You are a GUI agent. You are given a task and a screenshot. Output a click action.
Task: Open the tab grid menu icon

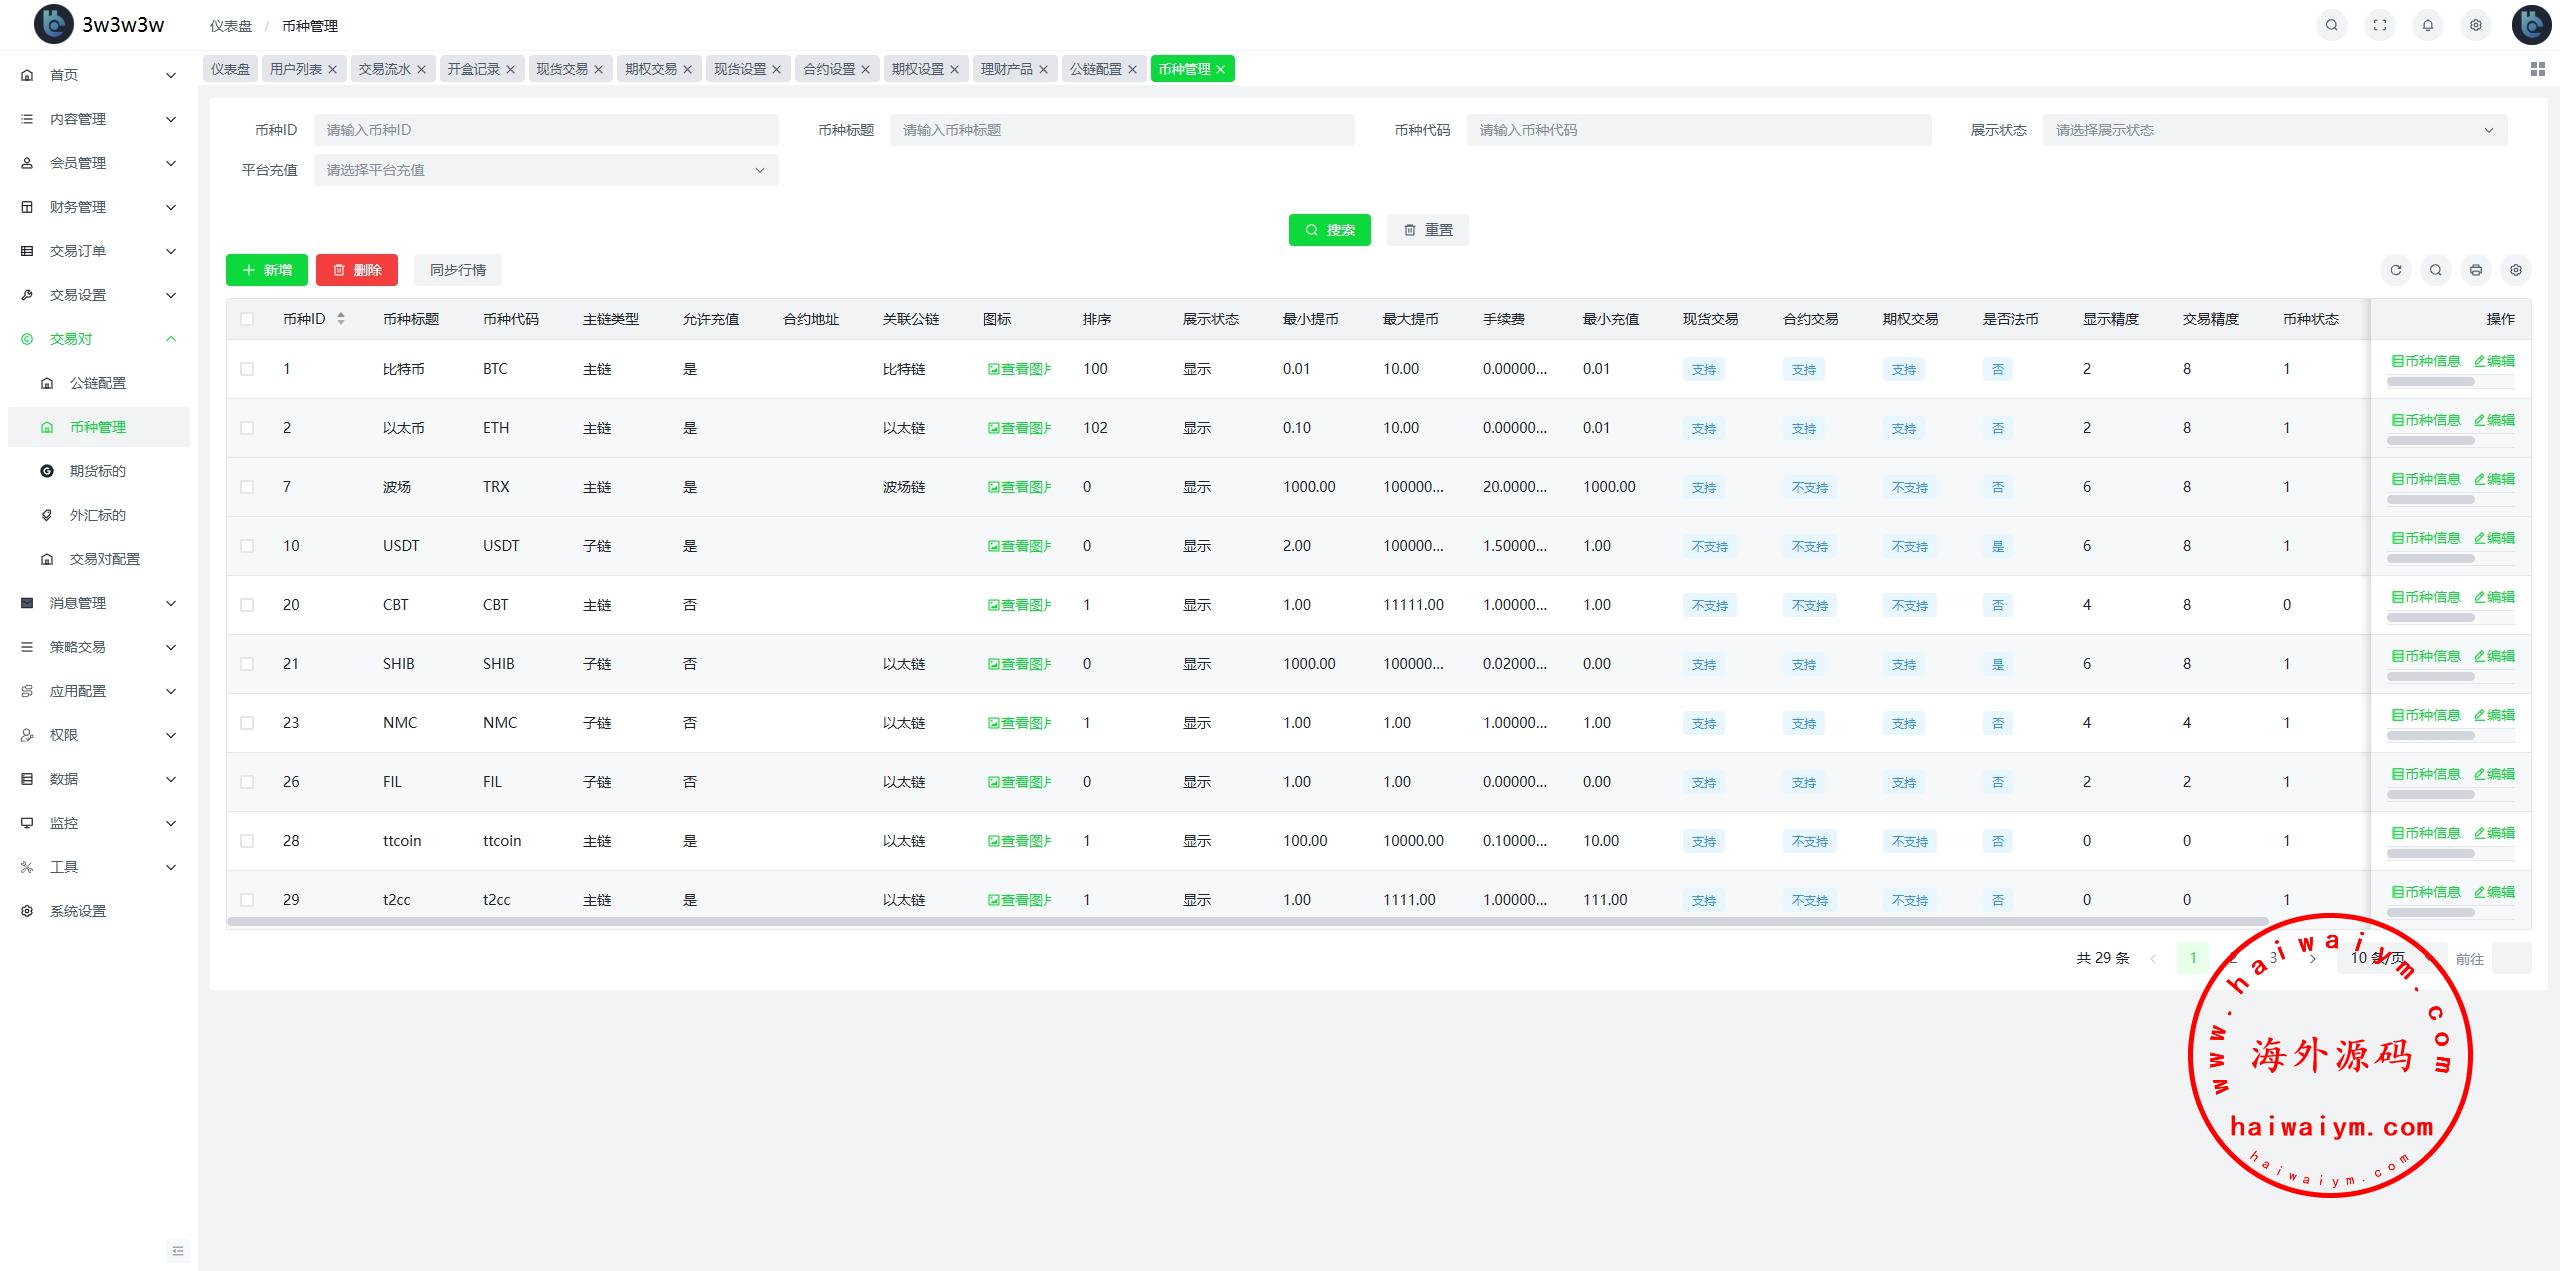tap(2537, 69)
